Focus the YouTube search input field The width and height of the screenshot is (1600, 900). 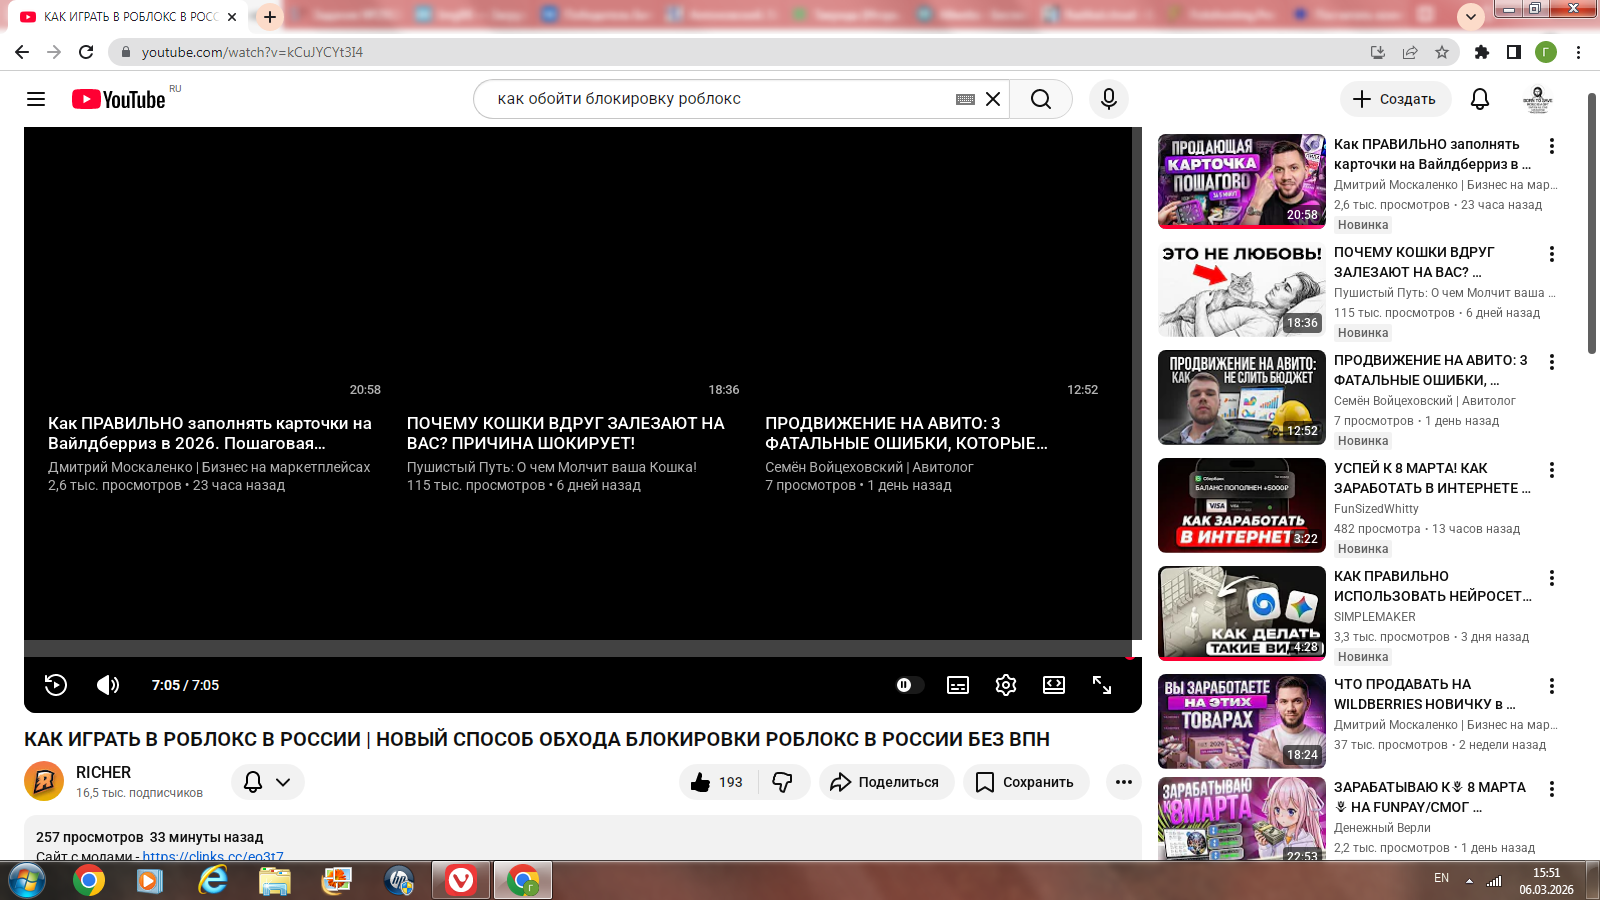tap(720, 99)
